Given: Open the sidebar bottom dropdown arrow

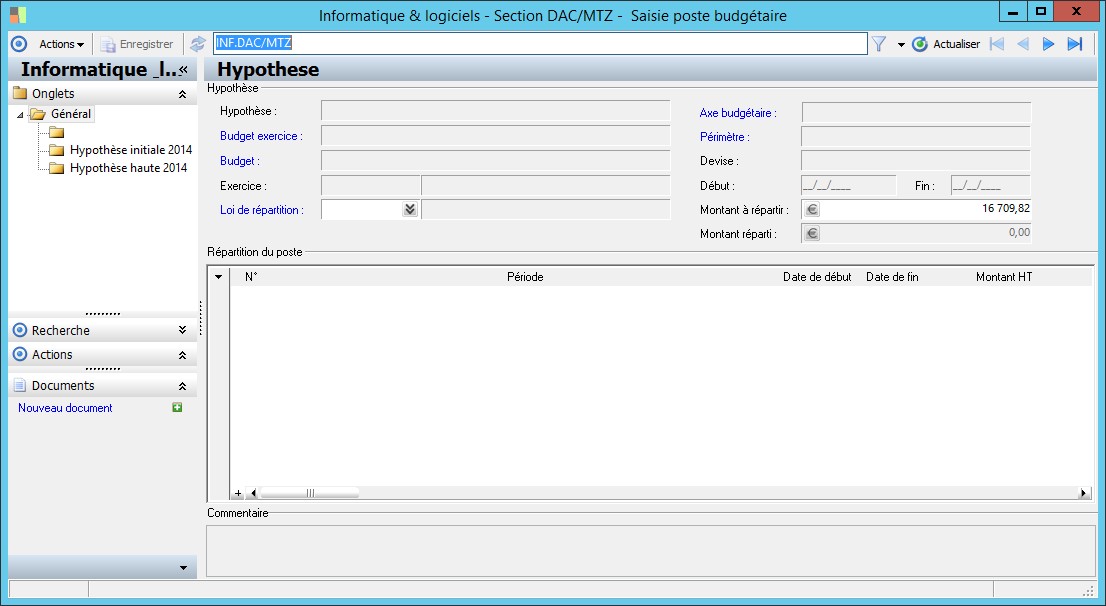Looking at the screenshot, I should pos(183,568).
